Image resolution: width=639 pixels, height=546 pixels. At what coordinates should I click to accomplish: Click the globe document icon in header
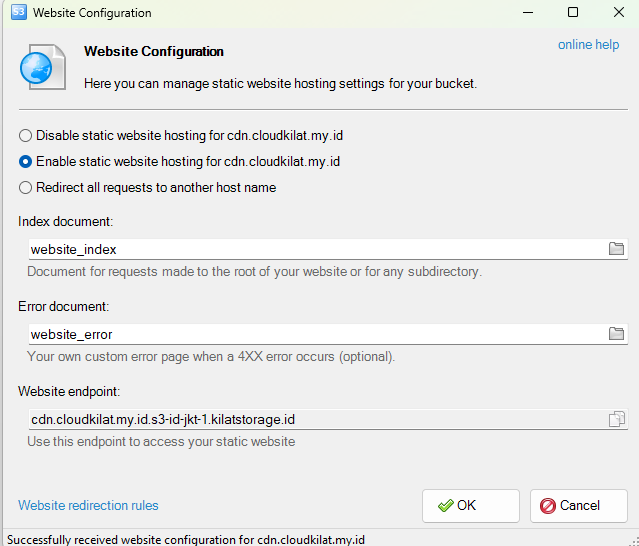tap(42, 67)
